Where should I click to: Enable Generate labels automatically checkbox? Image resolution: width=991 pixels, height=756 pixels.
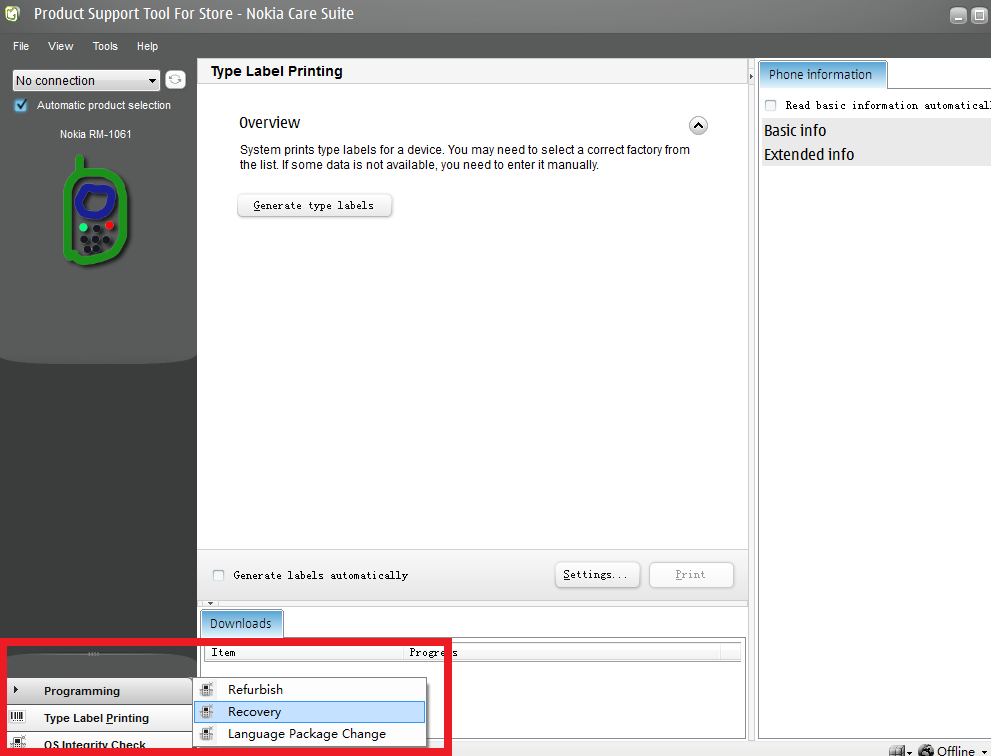click(x=219, y=575)
